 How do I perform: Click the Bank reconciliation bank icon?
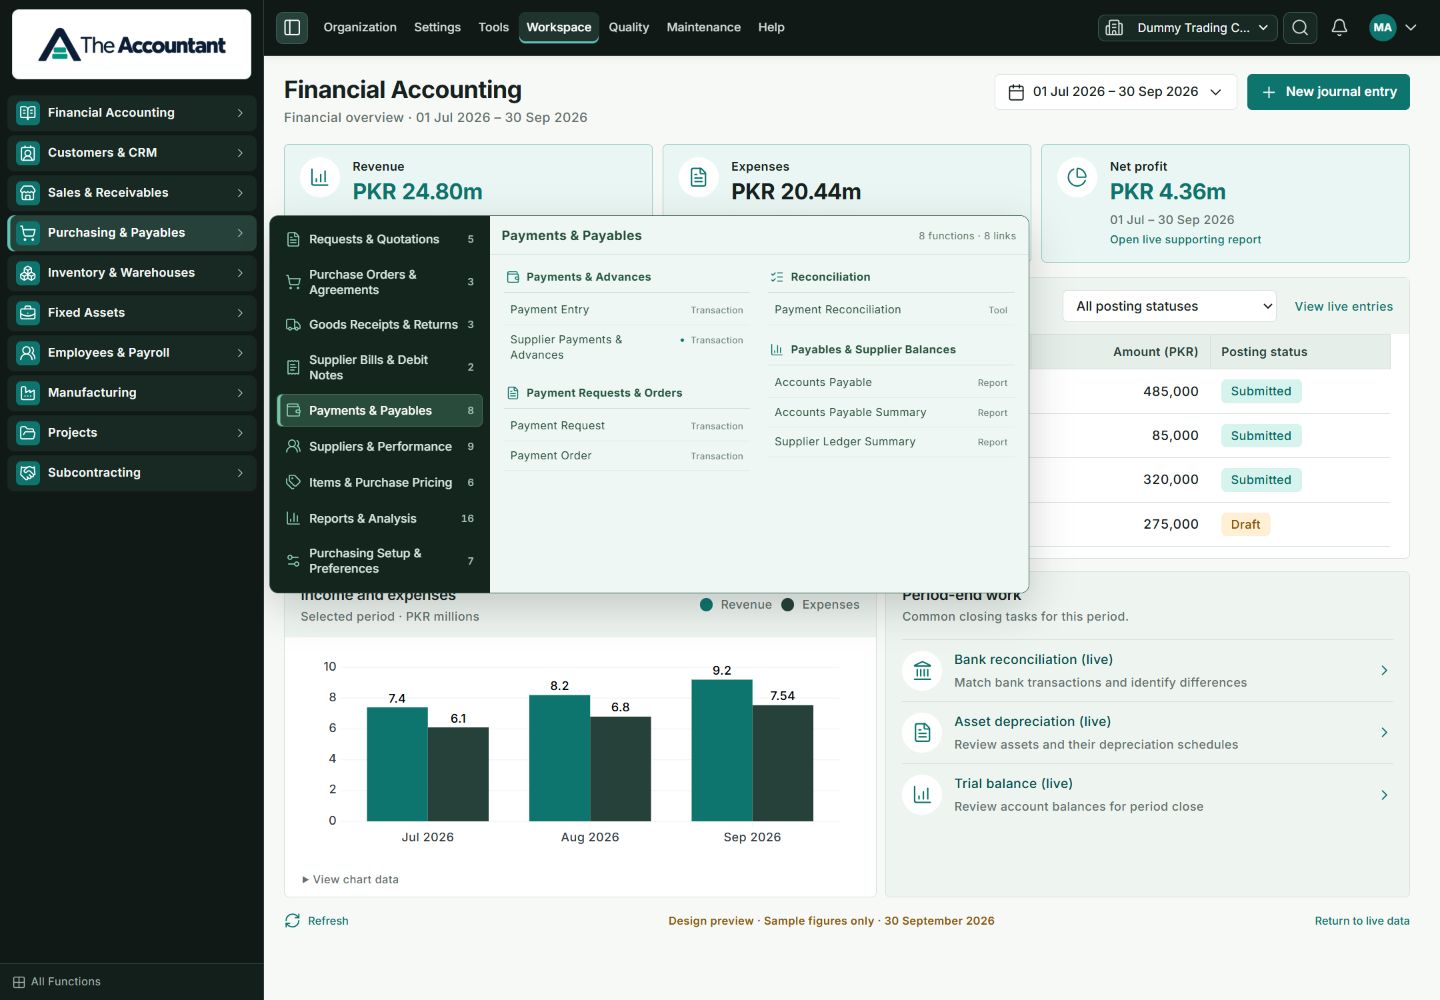click(x=922, y=671)
